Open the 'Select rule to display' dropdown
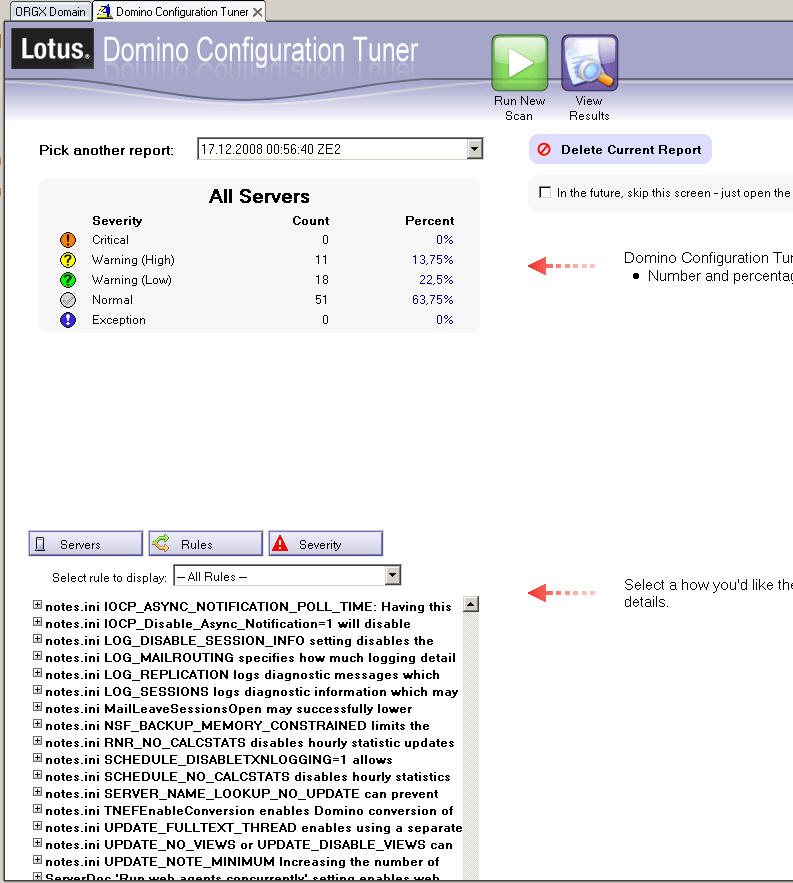Viewport: 793px width, 883px height. [x=393, y=576]
